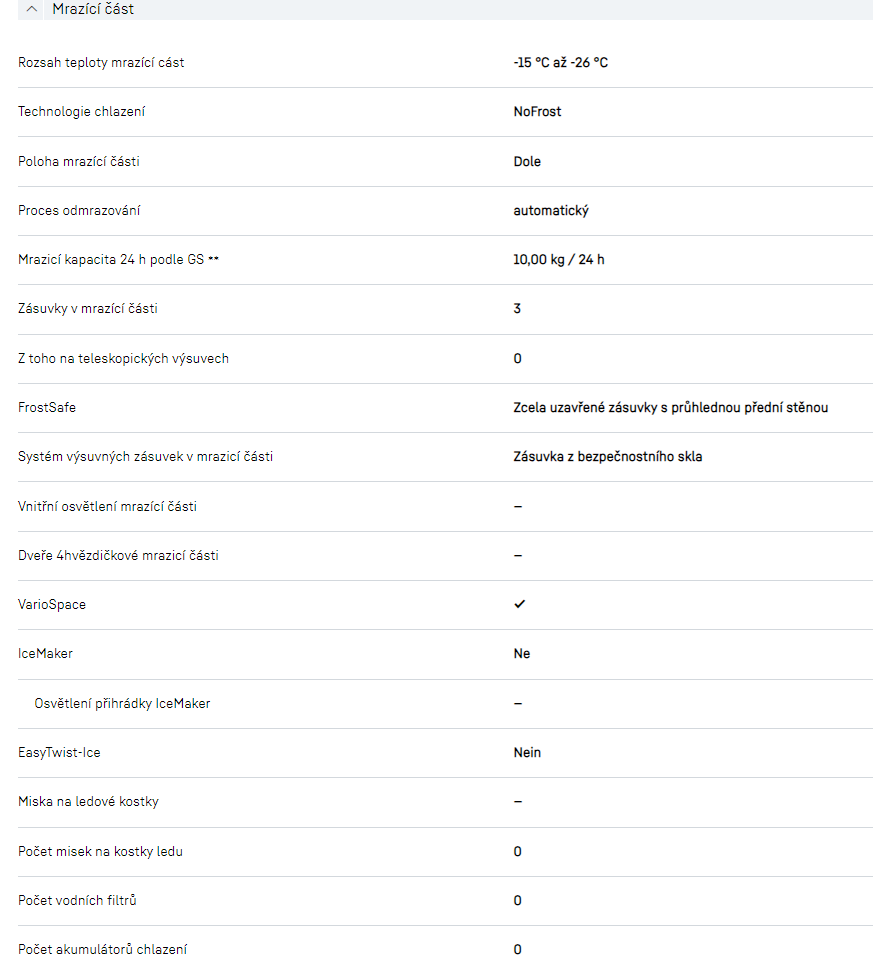Image resolution: width=873 pixels, height=958 pixels.
Task: Click the IceMaker row label
Action: point(45,654)
